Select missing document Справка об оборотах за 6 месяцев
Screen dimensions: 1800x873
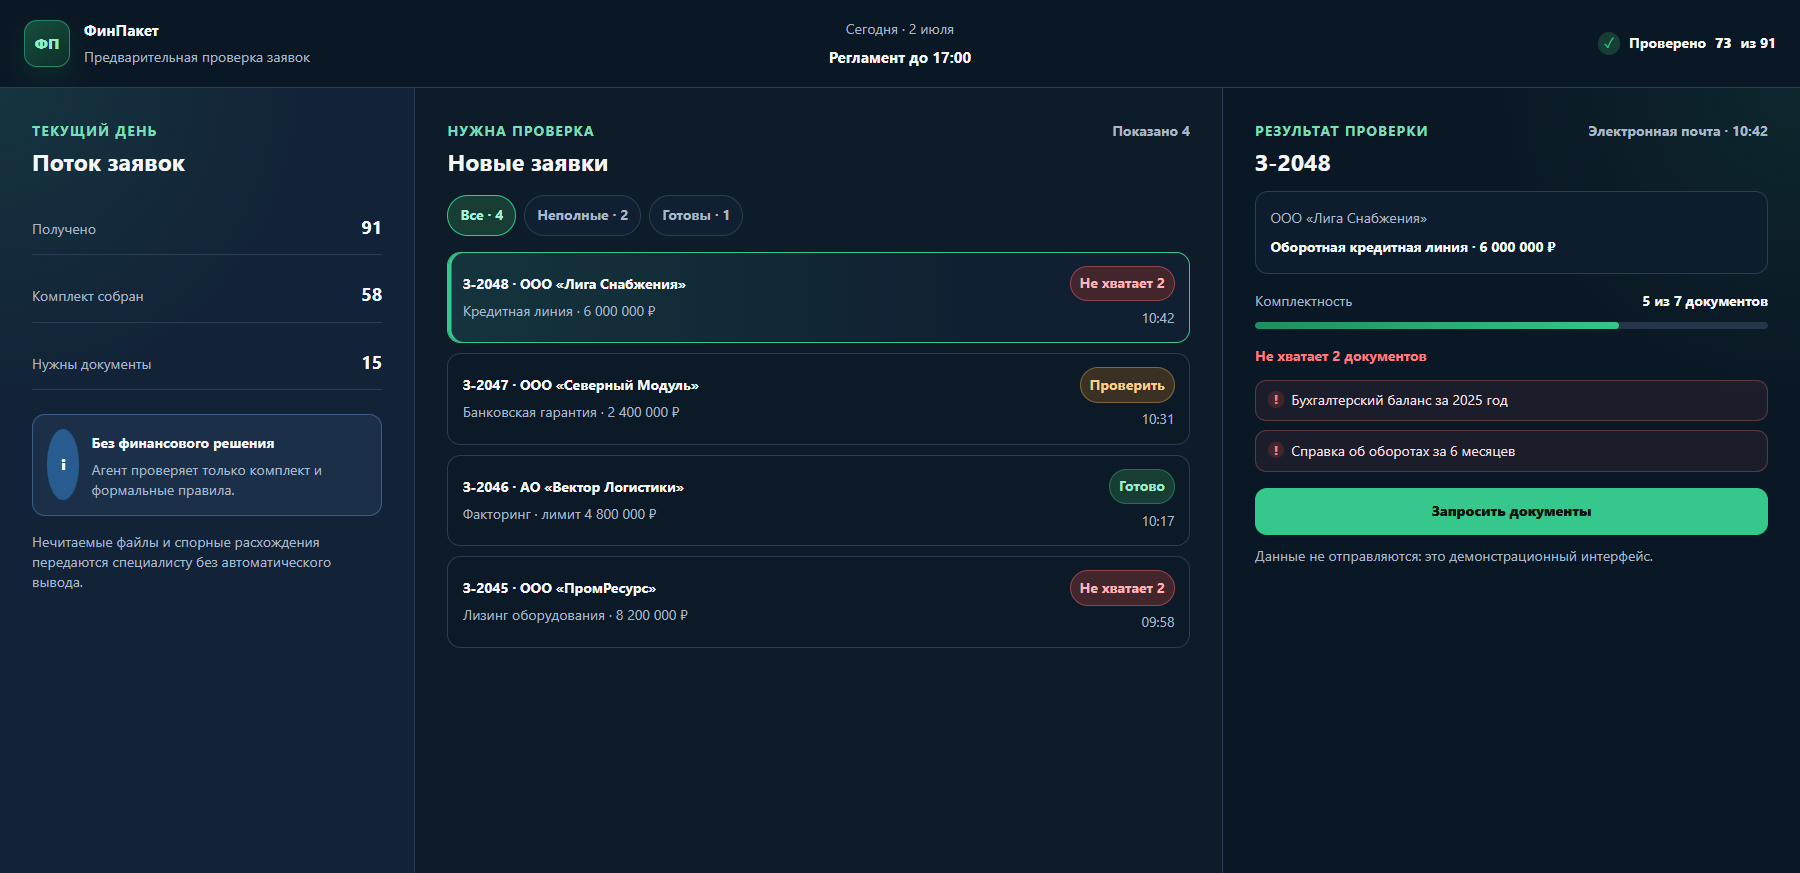(1511, 452)
